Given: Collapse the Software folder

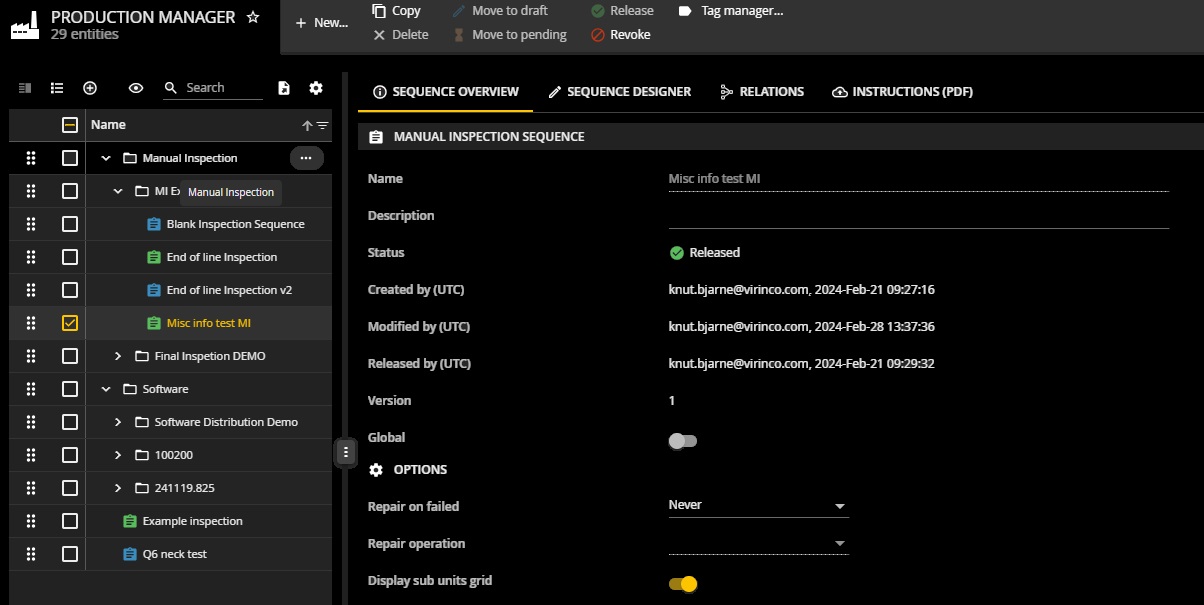Looking at the screenshot, I should 106,389.
